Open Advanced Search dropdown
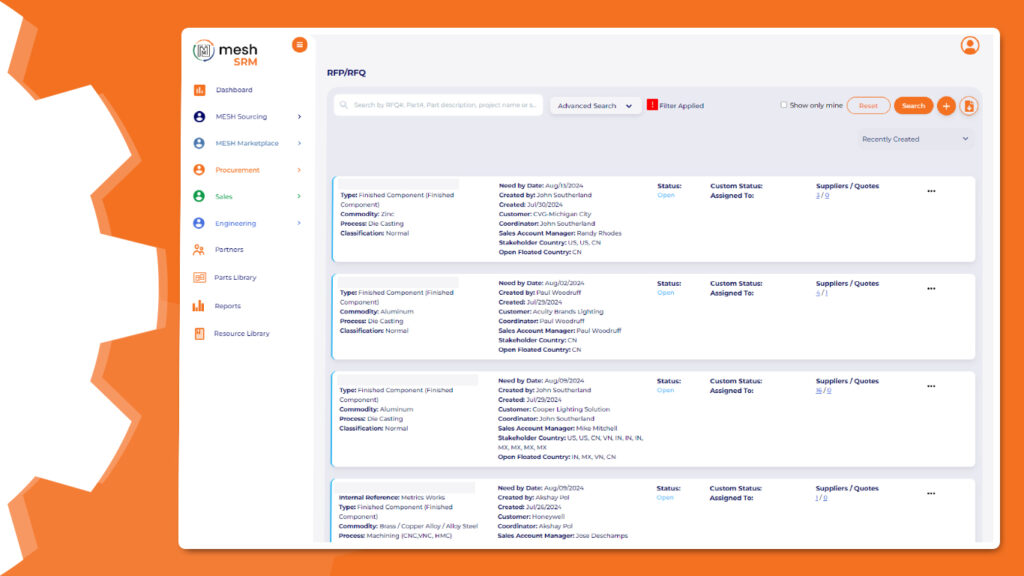This screenshot has width=1024, height=576. click(595, 106)
